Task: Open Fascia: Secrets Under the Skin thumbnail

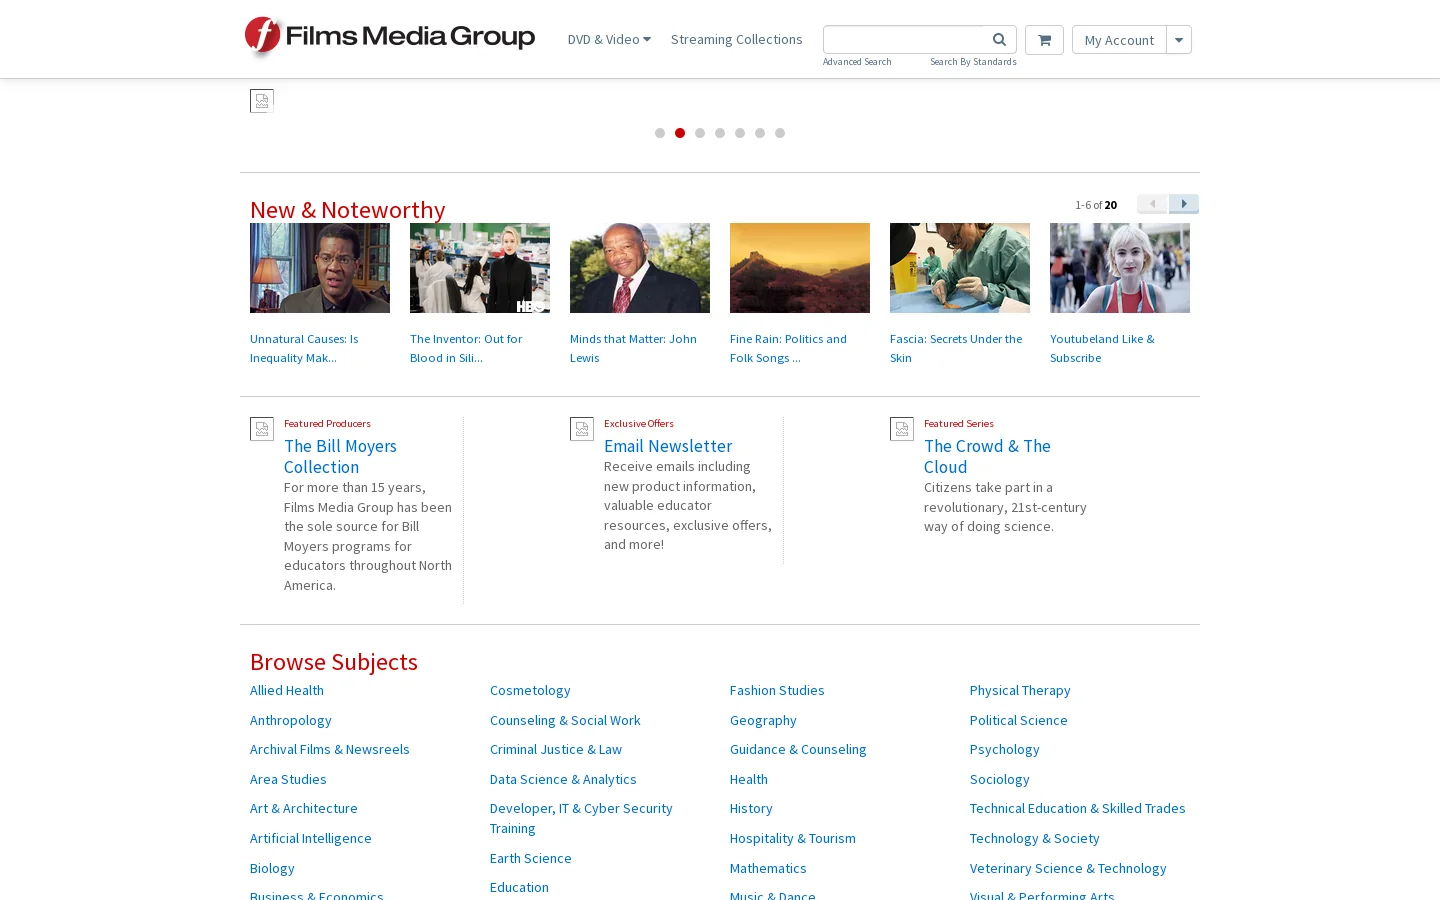Action: [x=960, y=268]
